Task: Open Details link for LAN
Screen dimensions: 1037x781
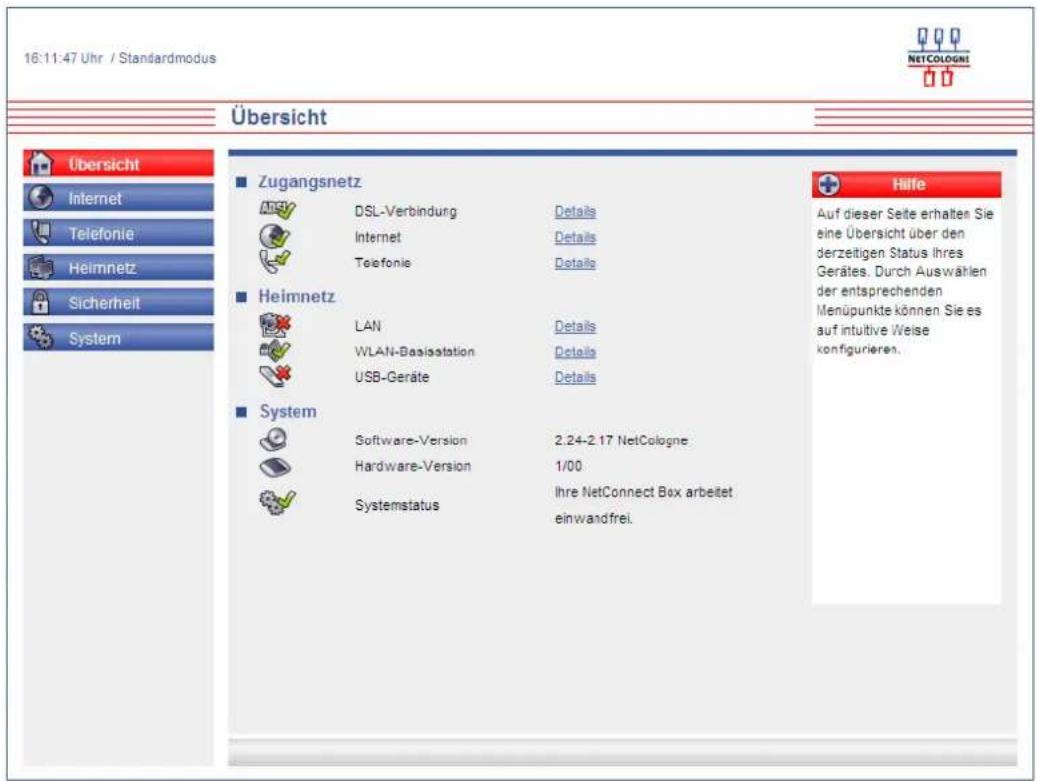Action: (575, 327)
